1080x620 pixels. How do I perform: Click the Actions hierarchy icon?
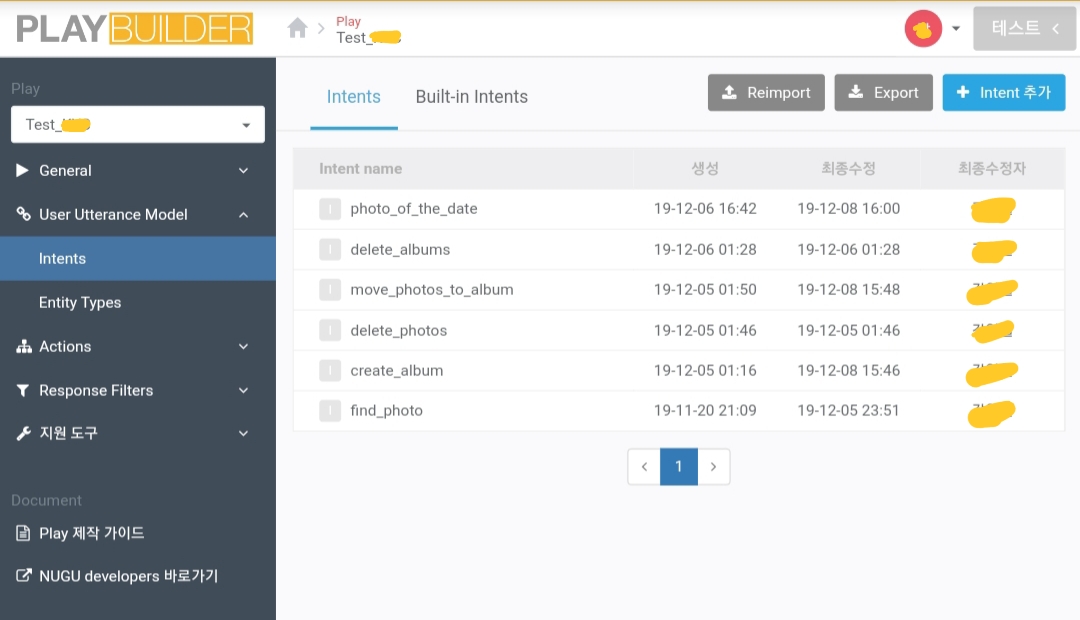point(23,347)
